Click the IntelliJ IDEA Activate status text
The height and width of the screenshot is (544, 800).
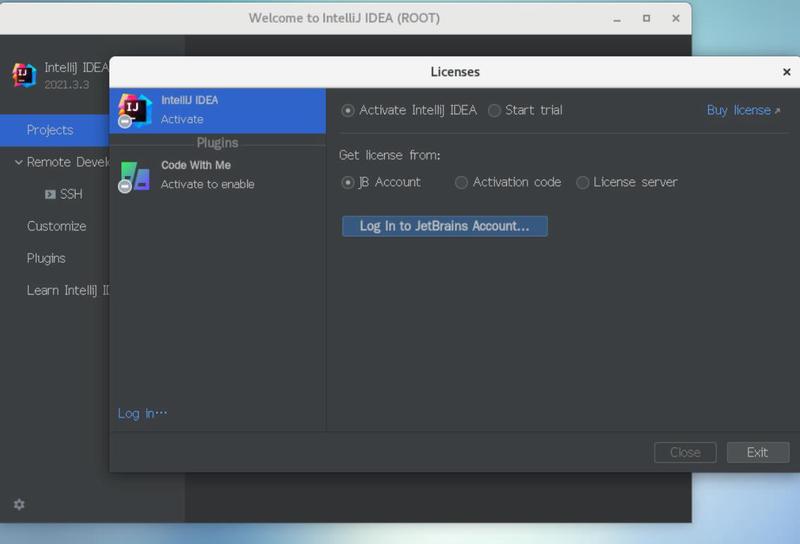tap(182, 119)
